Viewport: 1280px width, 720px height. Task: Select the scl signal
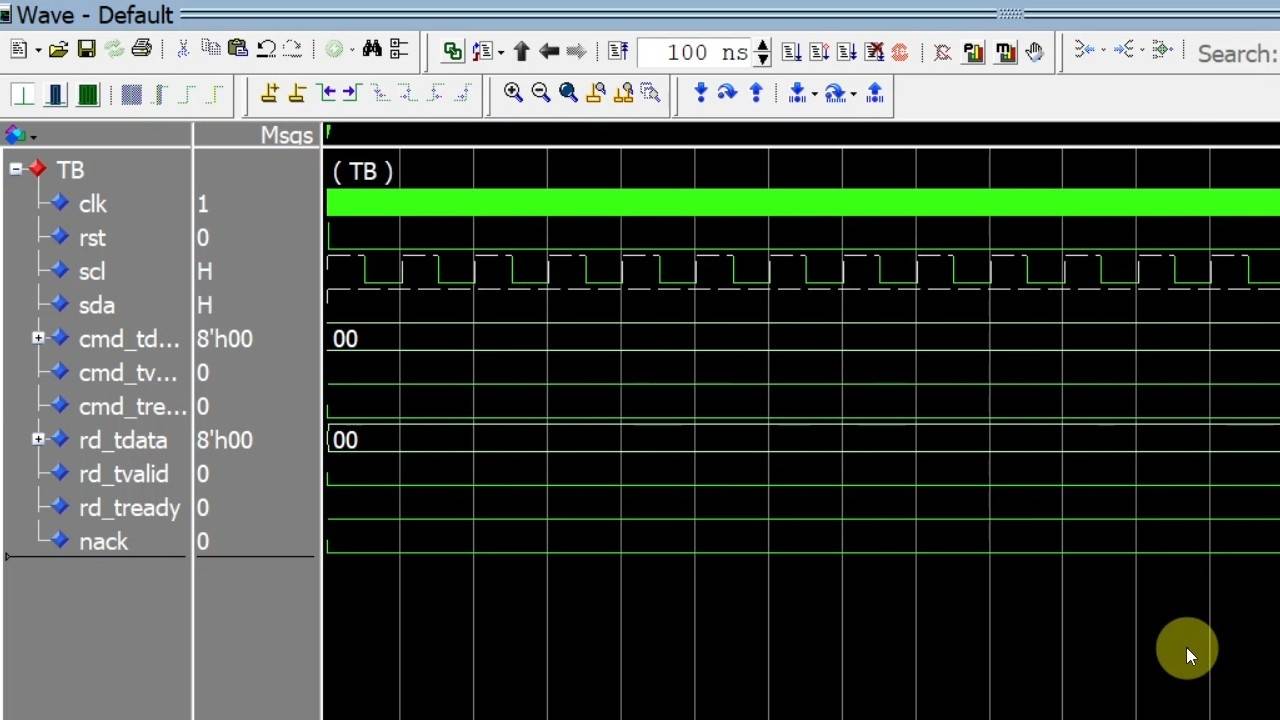(x=91, y=271)
